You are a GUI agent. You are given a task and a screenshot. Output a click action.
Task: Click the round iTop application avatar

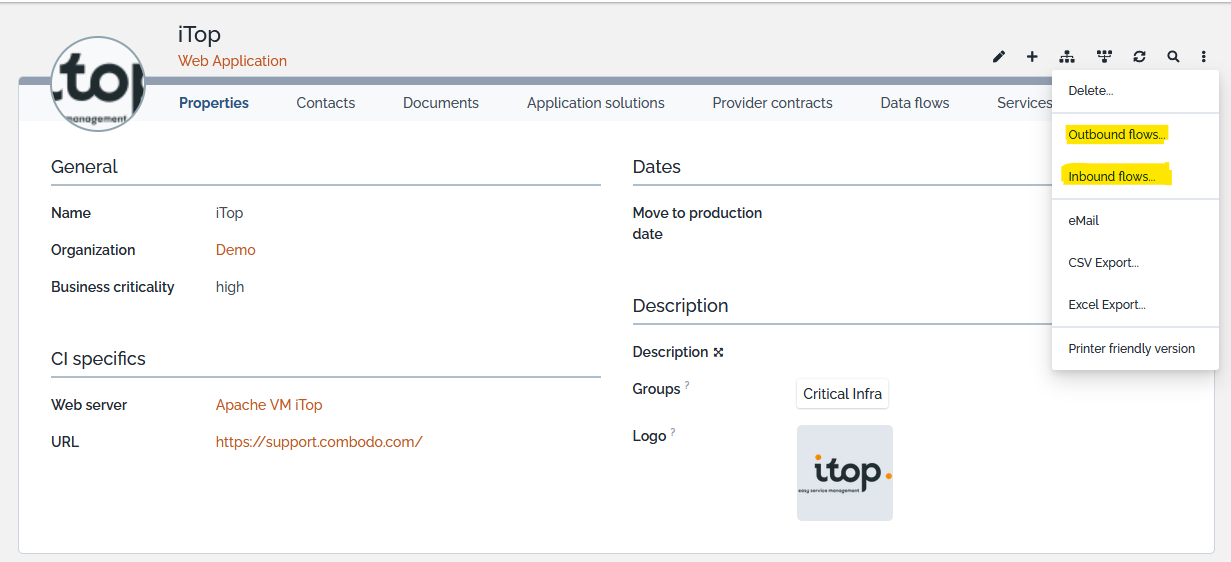[97, 85]
